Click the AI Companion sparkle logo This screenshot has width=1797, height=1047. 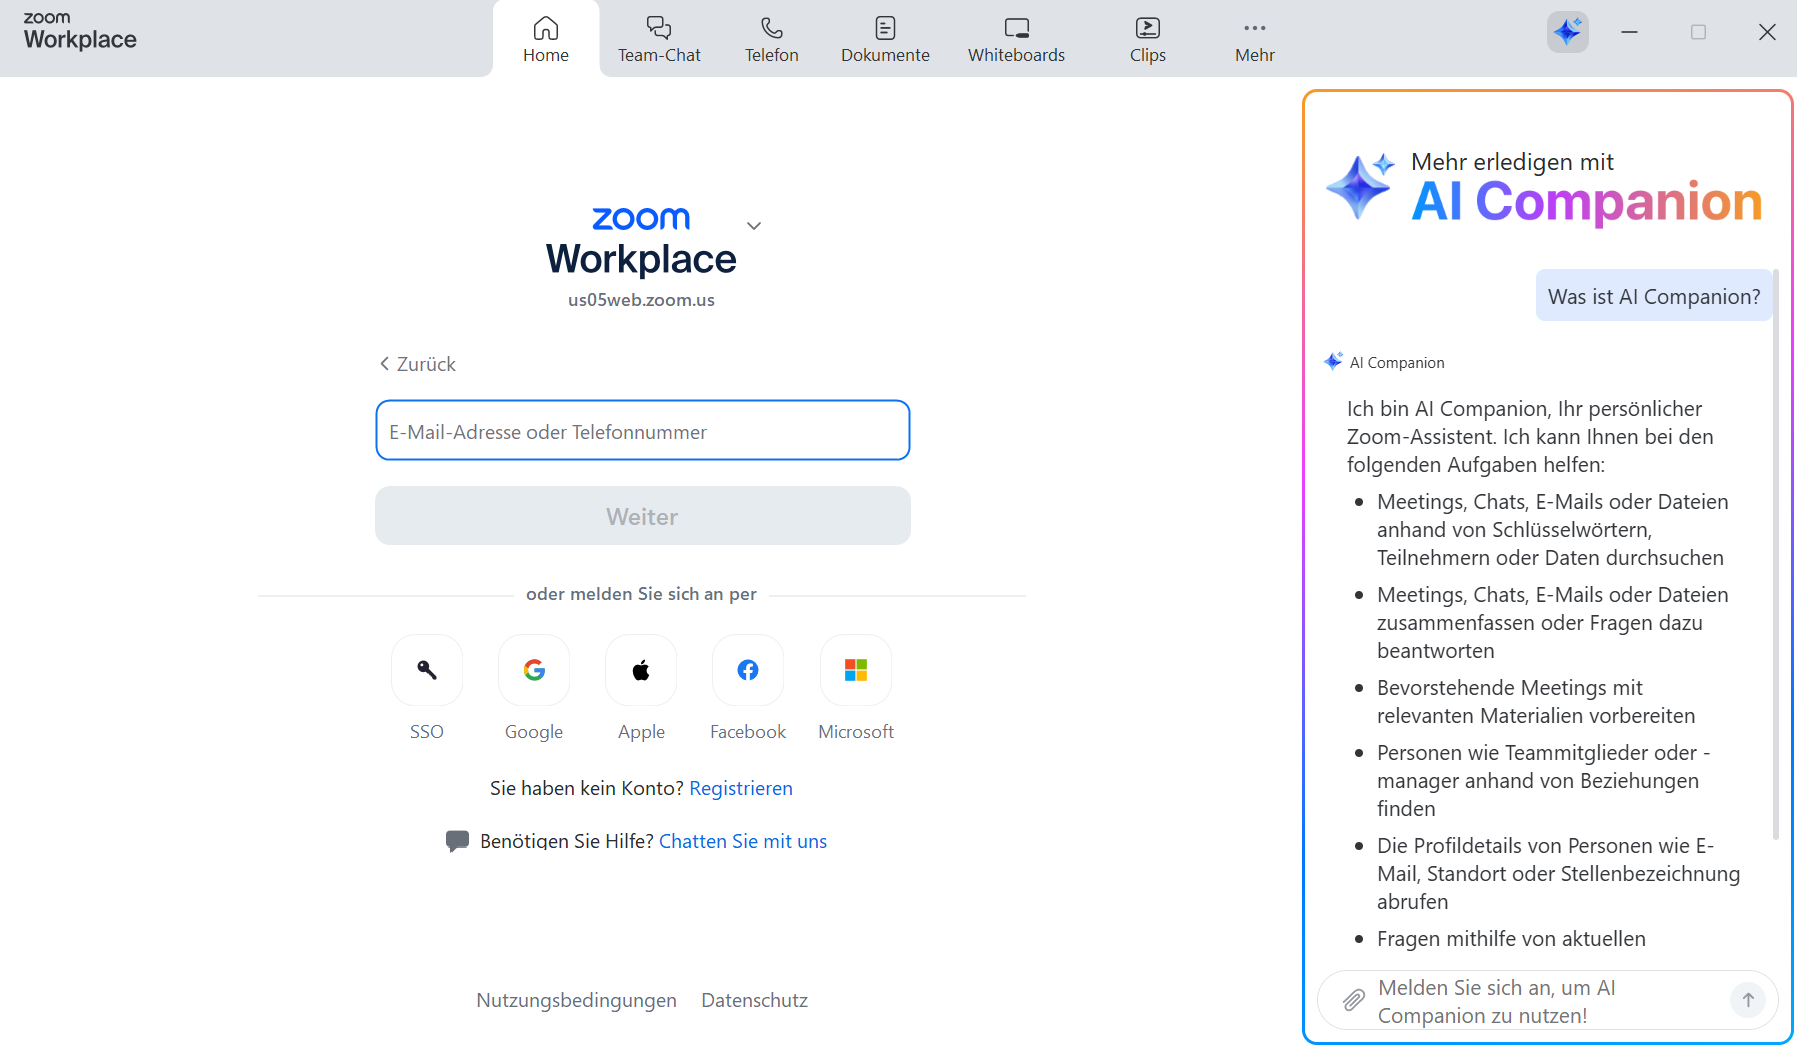(x=1360, y=186)
